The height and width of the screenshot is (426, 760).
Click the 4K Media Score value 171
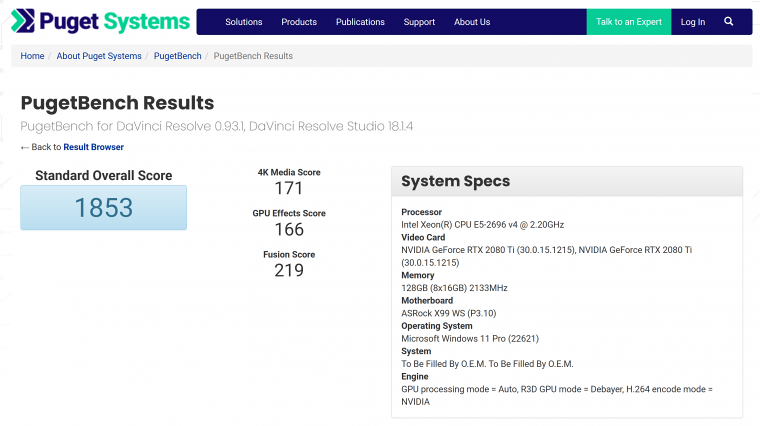[289, 188]
